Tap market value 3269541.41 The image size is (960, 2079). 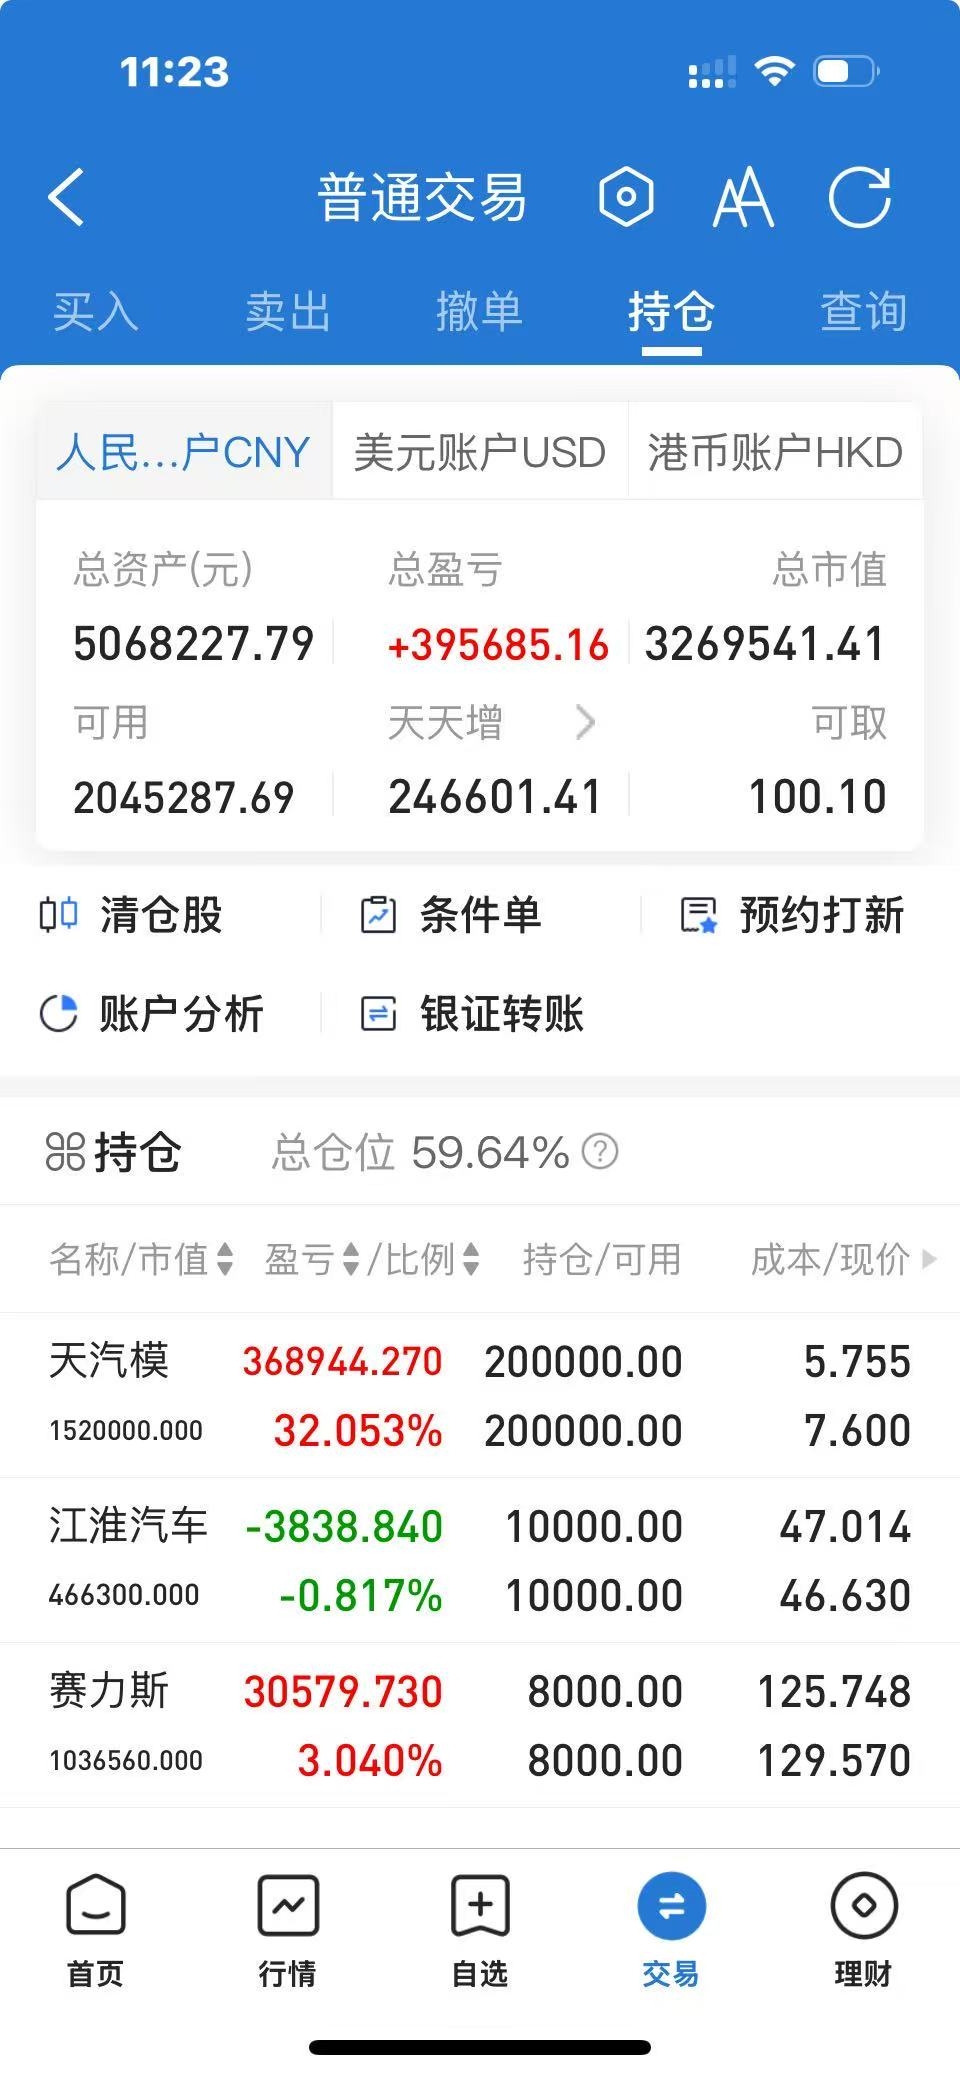[x=765, y=643]
